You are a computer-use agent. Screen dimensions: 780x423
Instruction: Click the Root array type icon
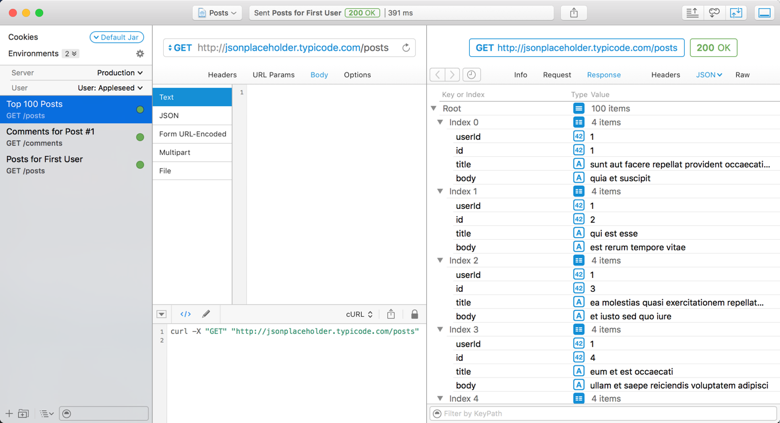point(579,108)
